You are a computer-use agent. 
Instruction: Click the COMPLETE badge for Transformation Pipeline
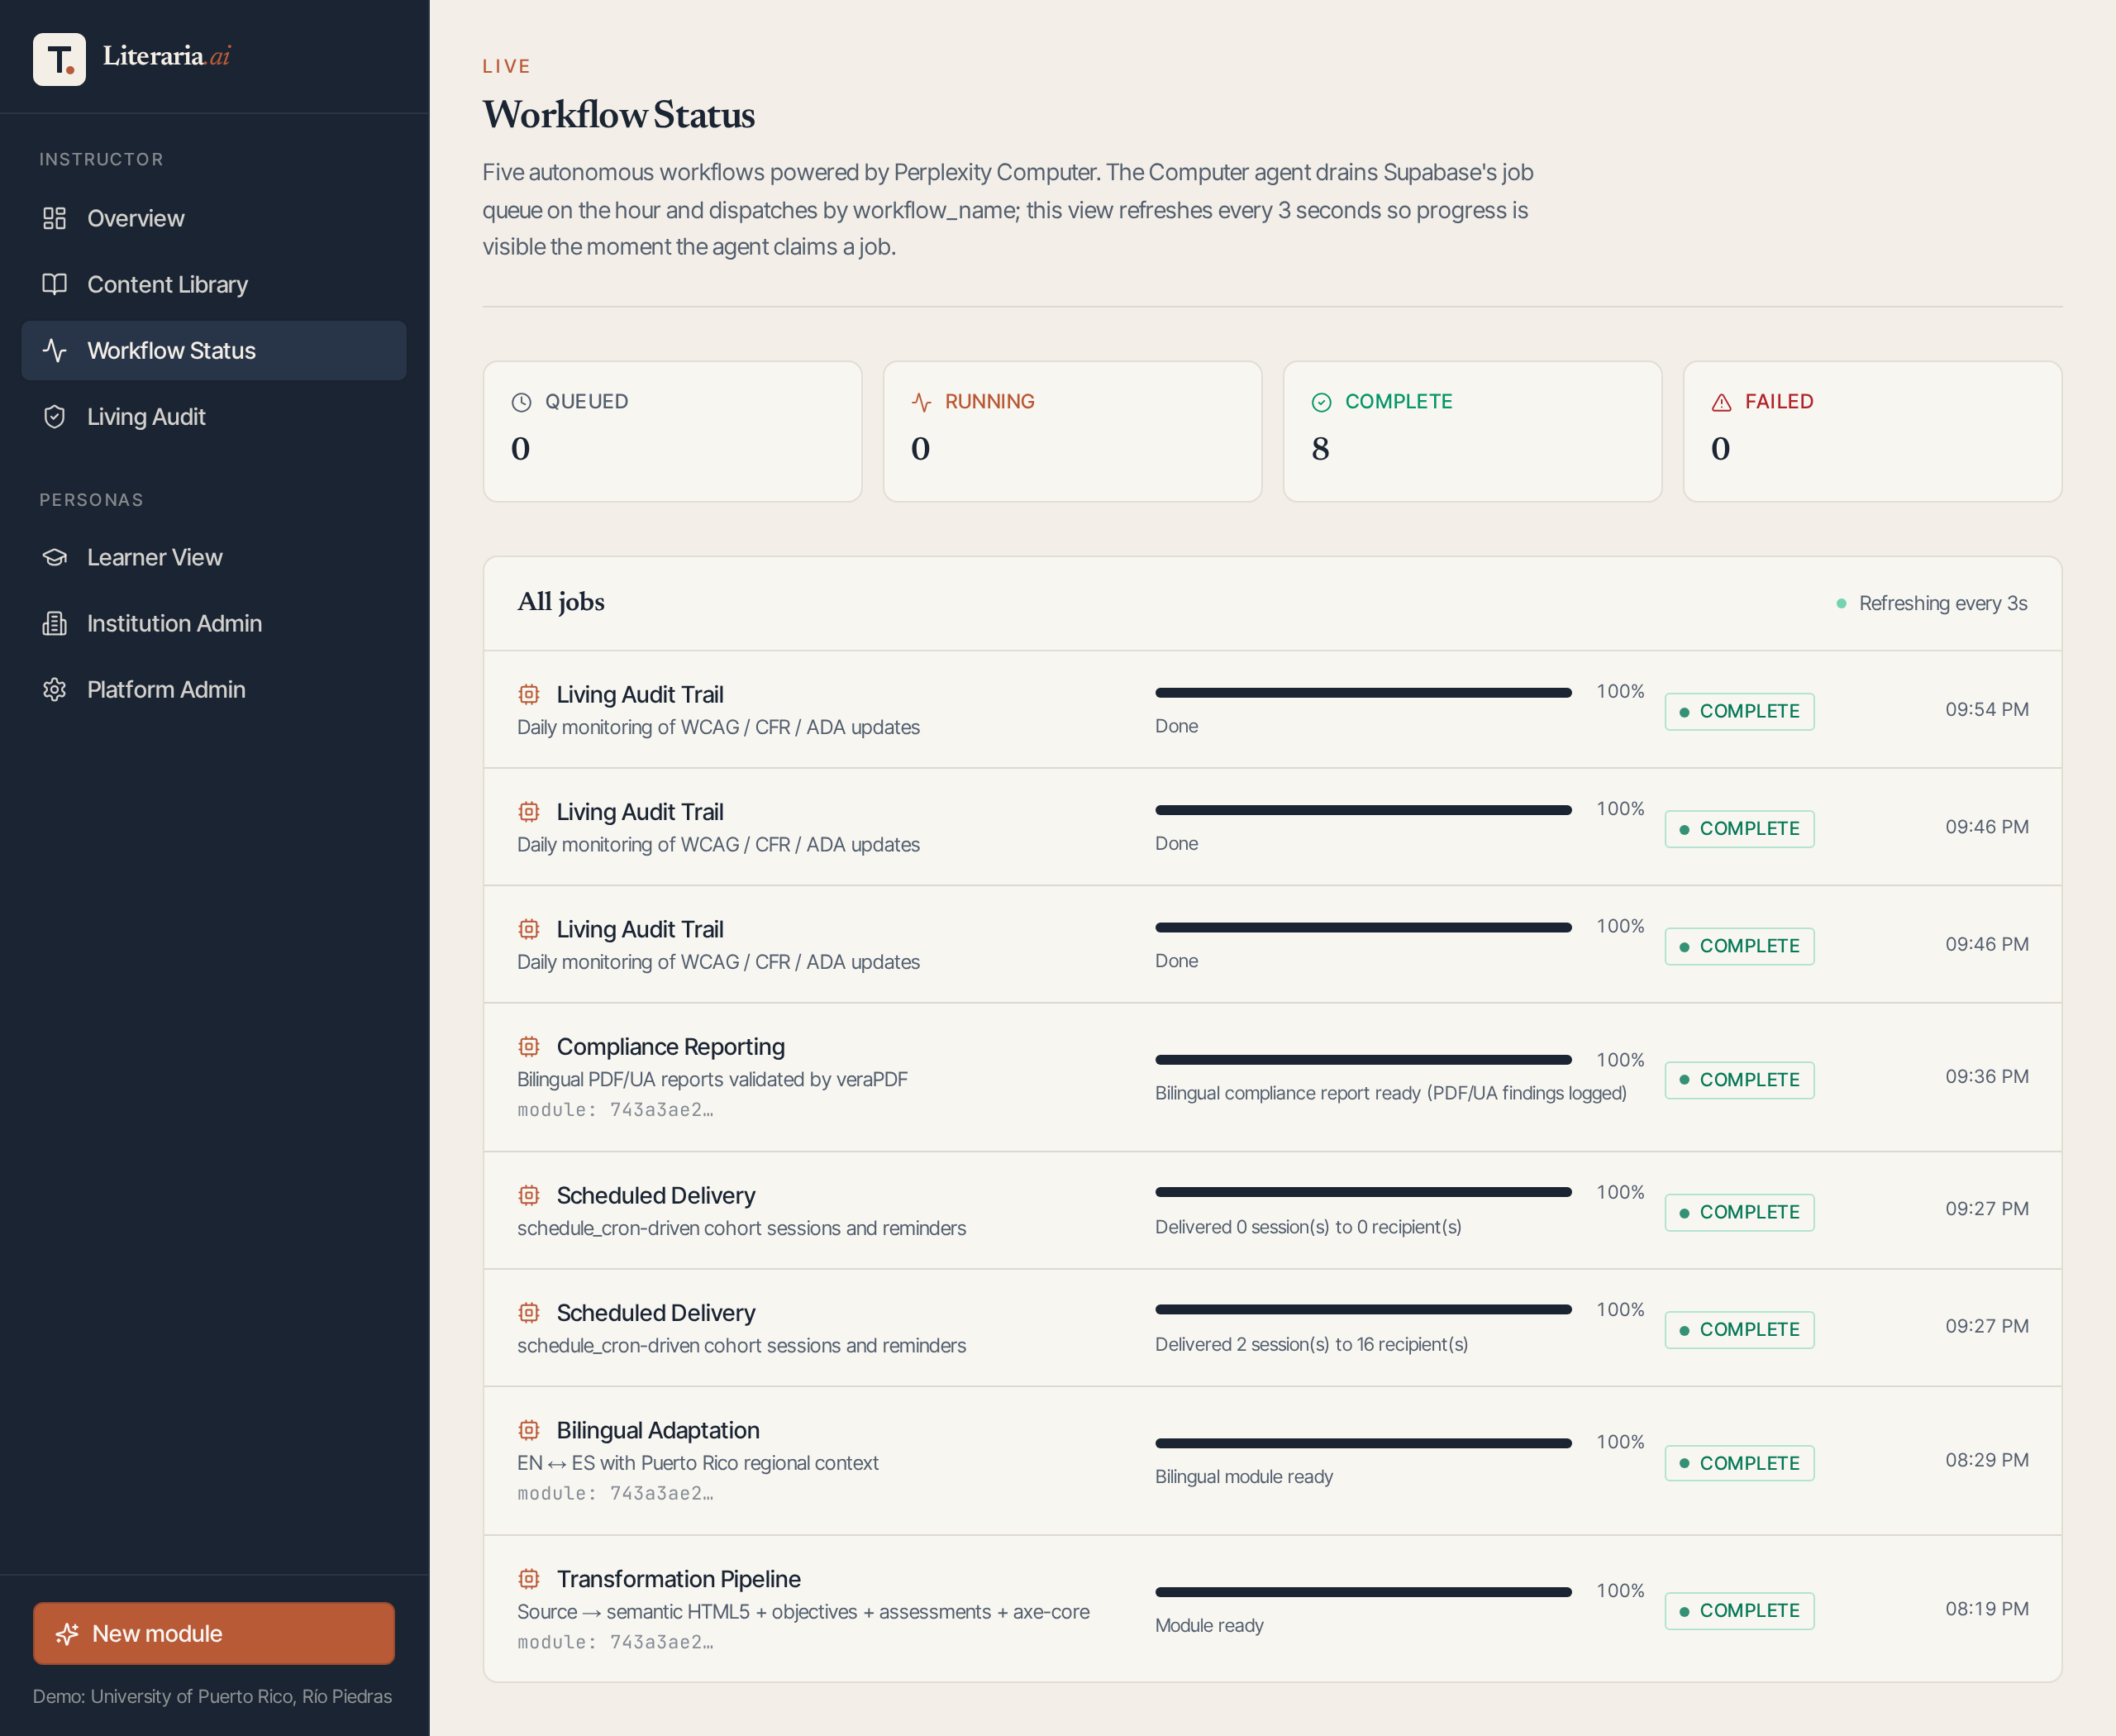(x=1739, y=1610)
